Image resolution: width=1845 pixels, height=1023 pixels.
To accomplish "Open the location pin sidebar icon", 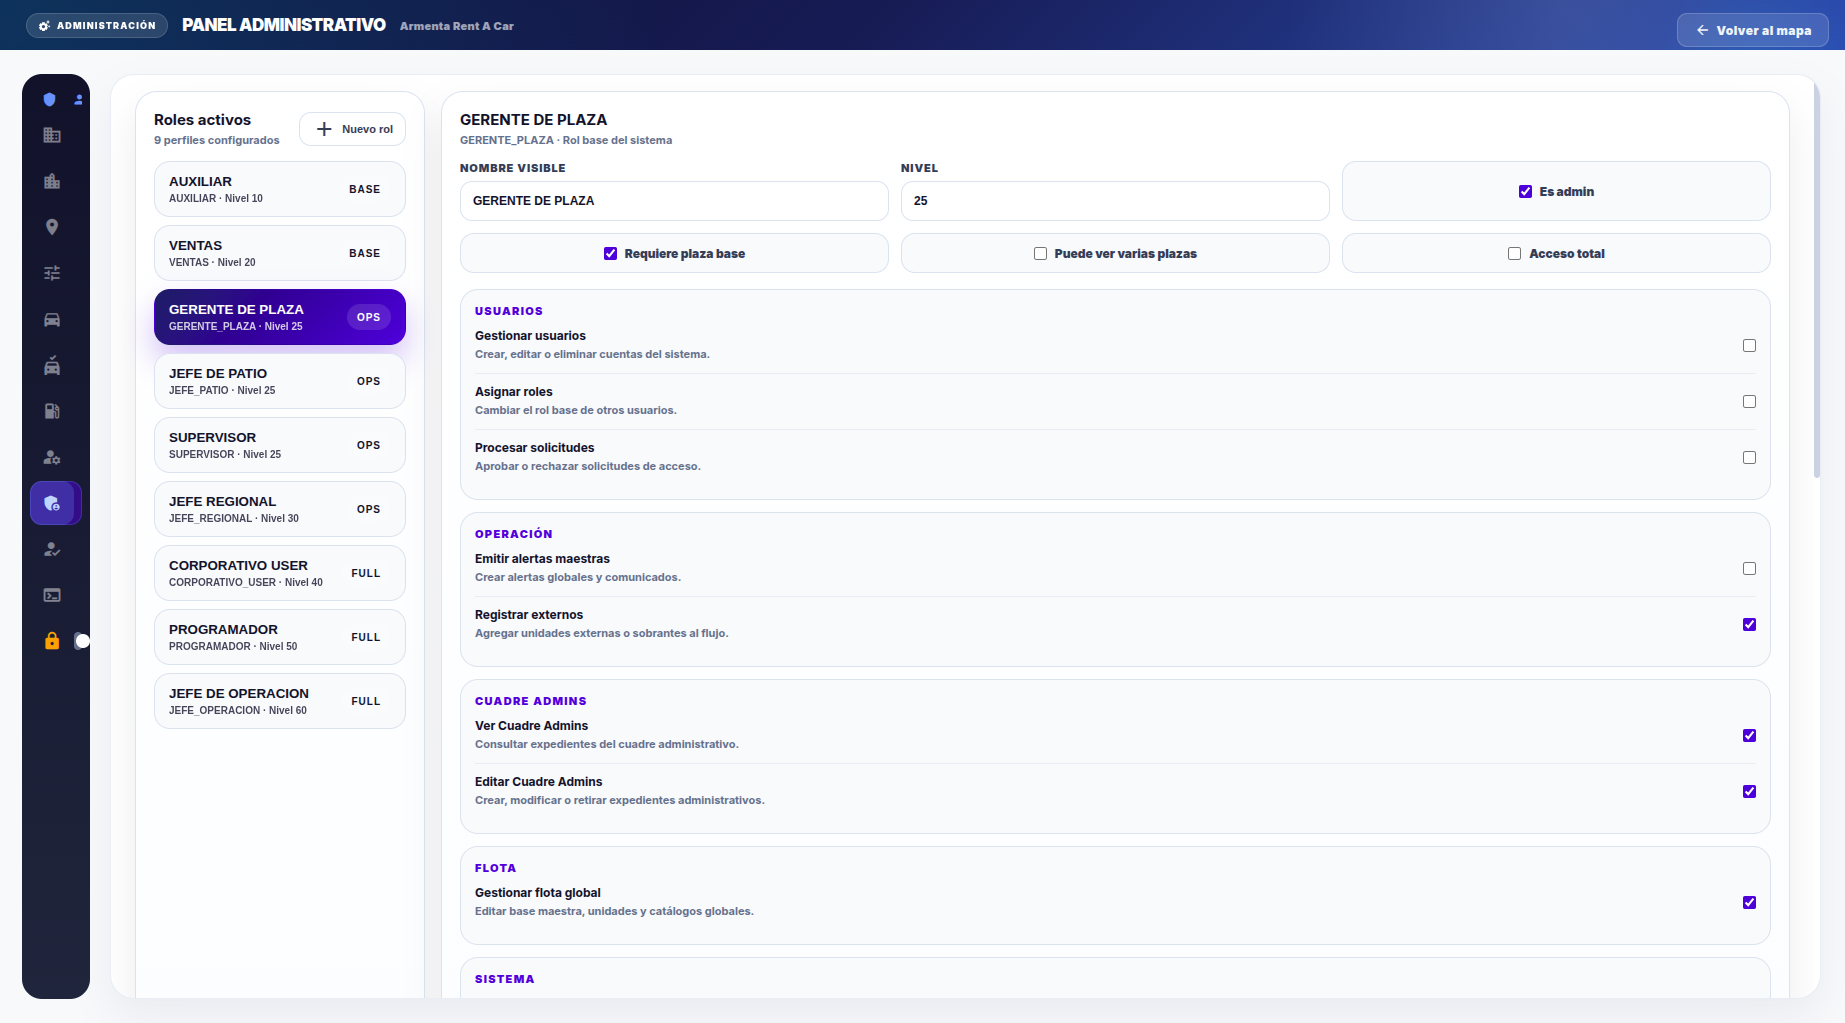I will [x=52, y=227].
